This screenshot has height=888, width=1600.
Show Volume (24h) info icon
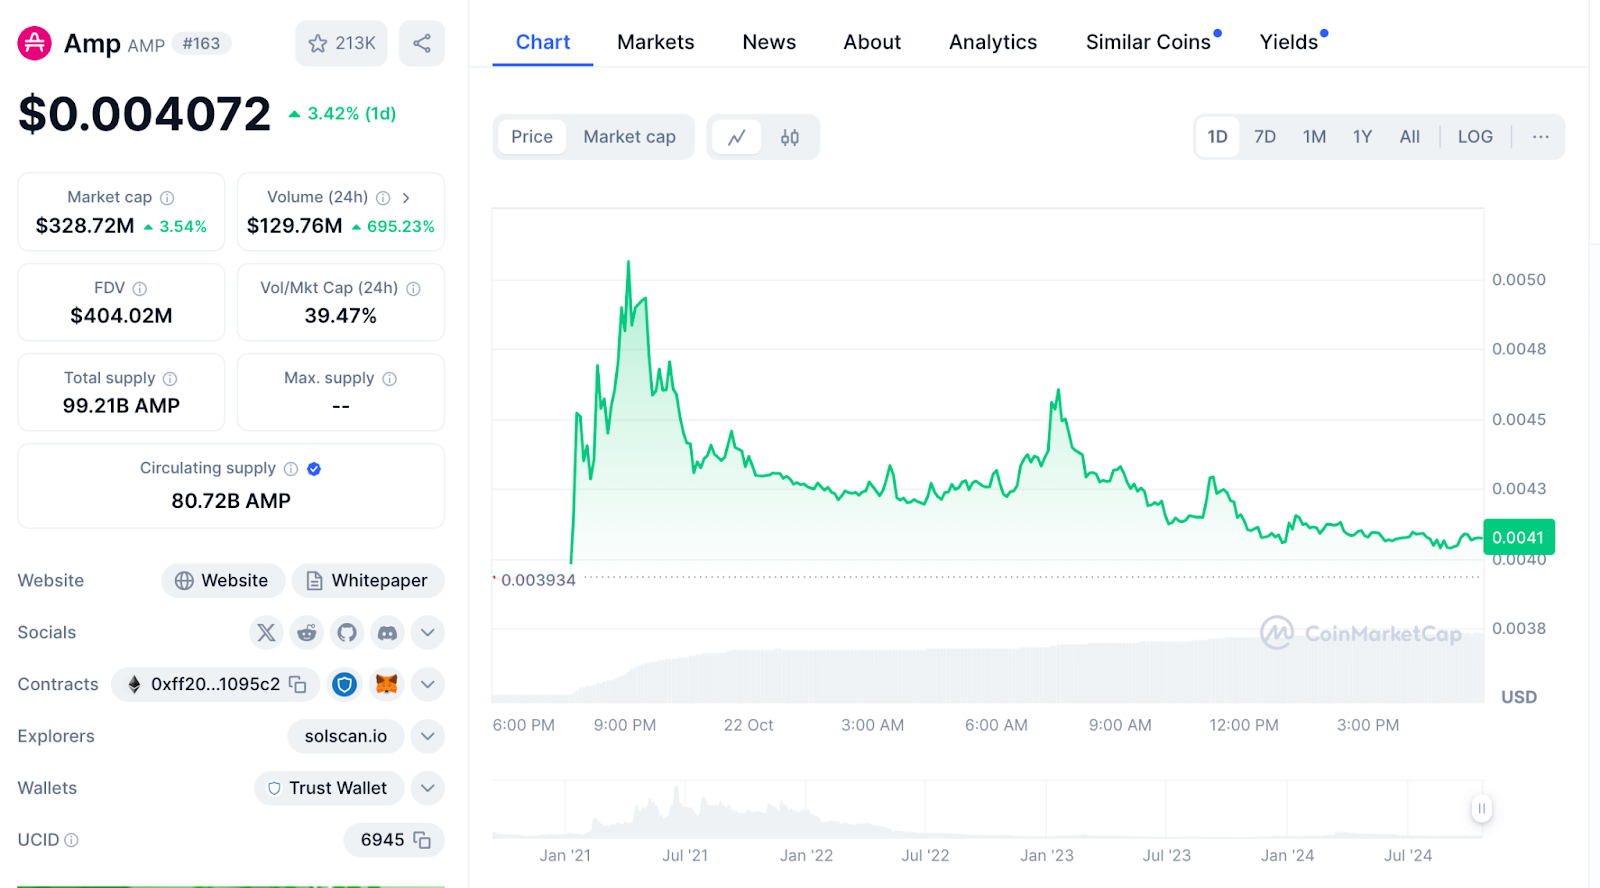pos(383,198)
